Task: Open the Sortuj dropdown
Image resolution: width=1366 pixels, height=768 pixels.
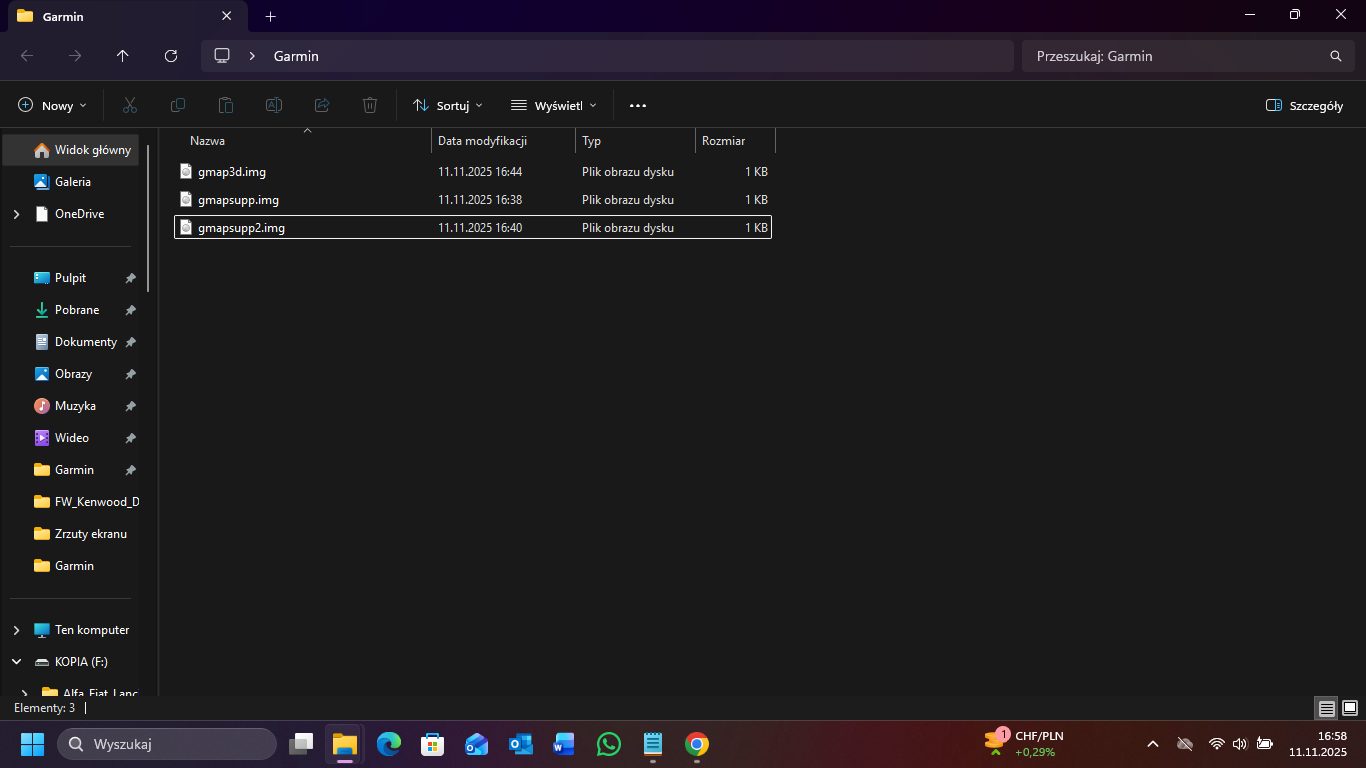Action: pos(447,105)
